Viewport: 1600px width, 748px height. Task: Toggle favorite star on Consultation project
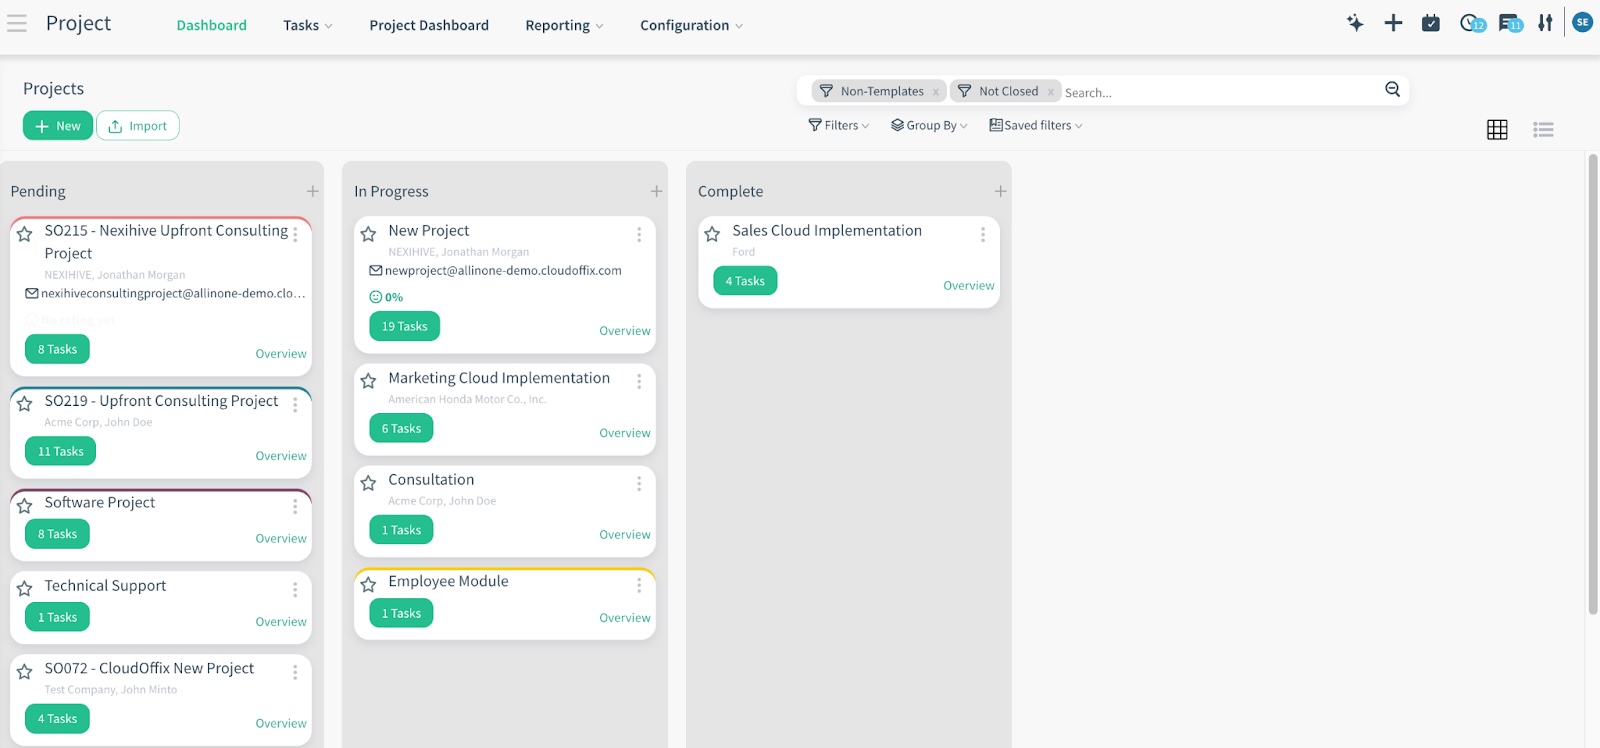(x=368, y=483)
